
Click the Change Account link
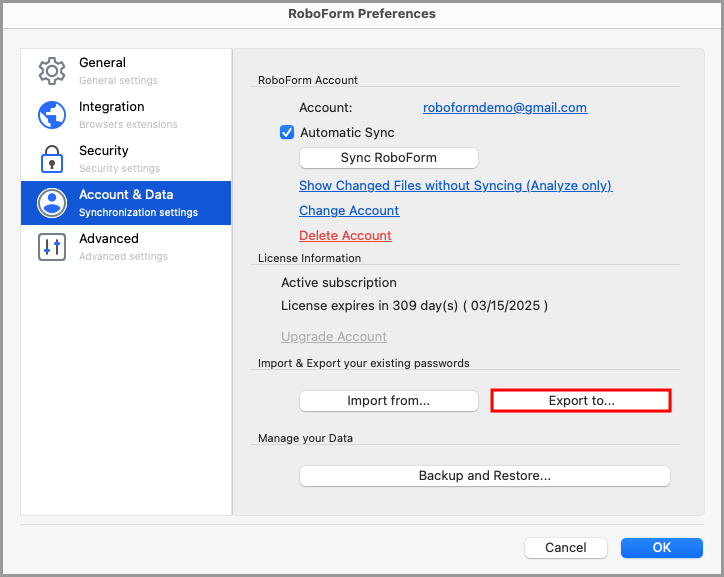point(349,210)
